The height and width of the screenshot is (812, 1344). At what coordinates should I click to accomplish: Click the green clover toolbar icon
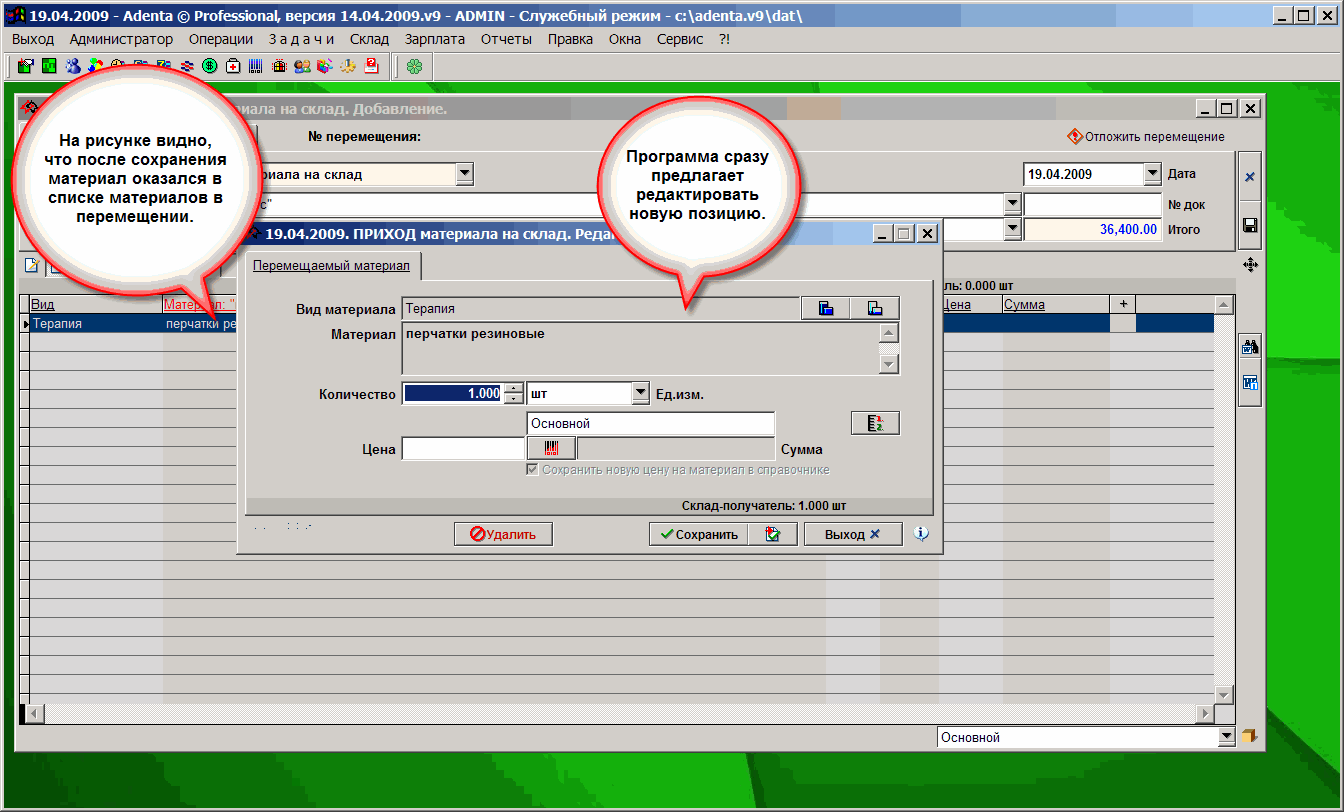[414, 66]
